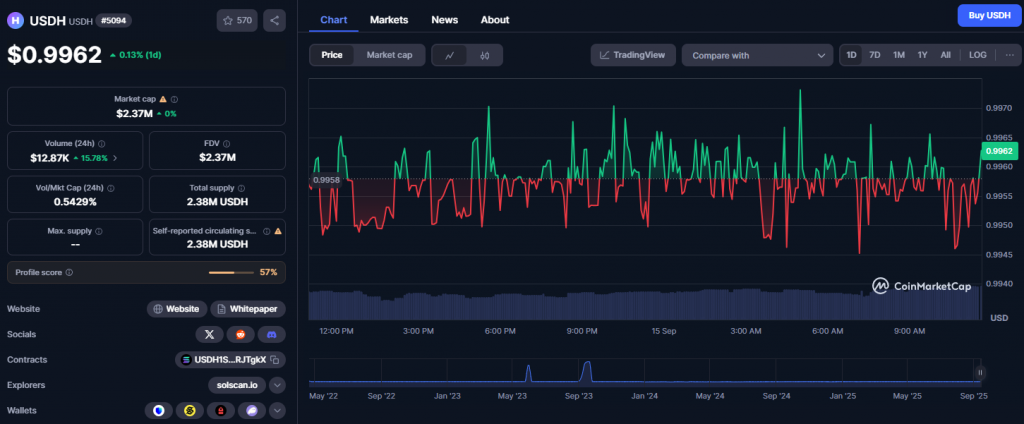Click the #5094 rank badge
Viewport: 1024px width, 424px height.
(114, 20)
